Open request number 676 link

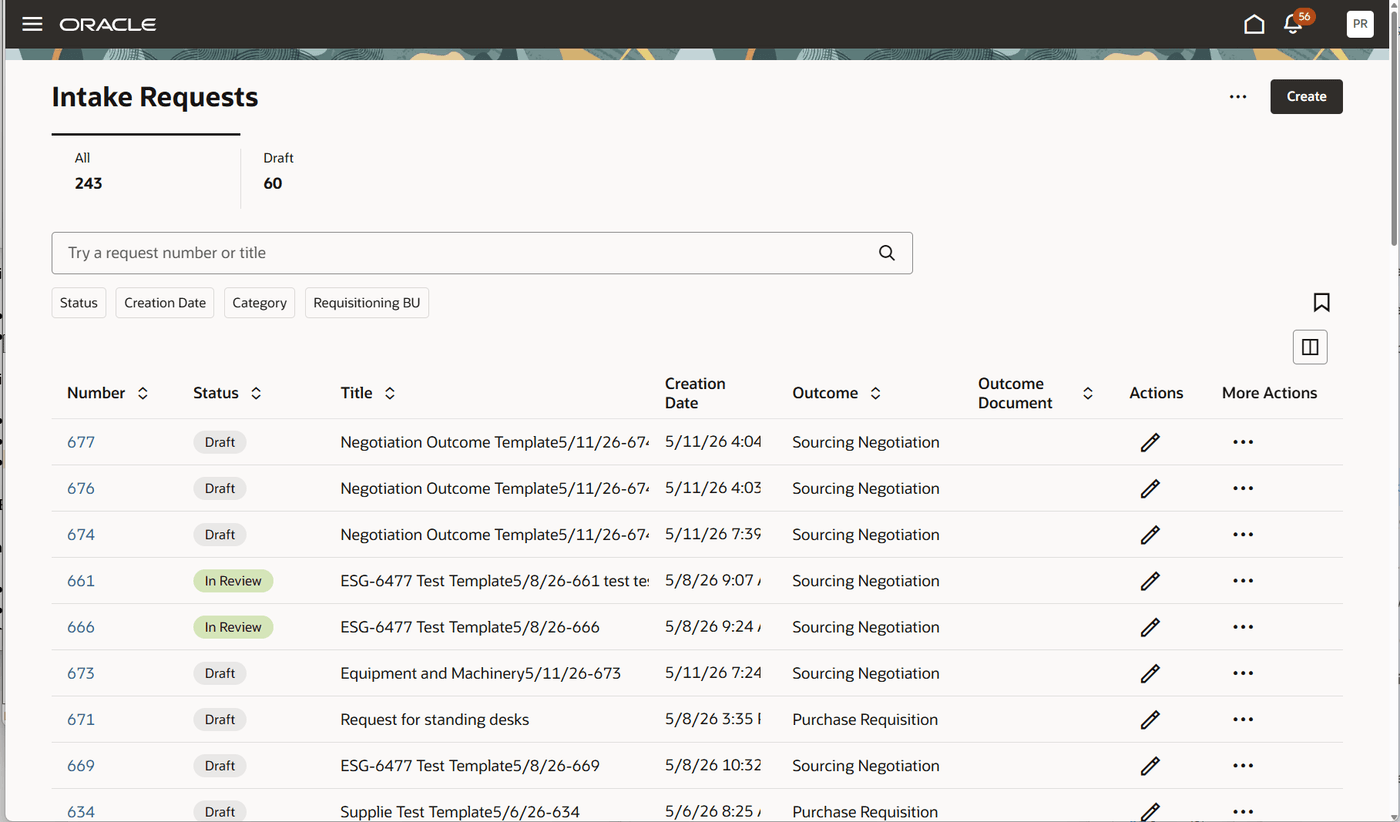coord(81,488)
